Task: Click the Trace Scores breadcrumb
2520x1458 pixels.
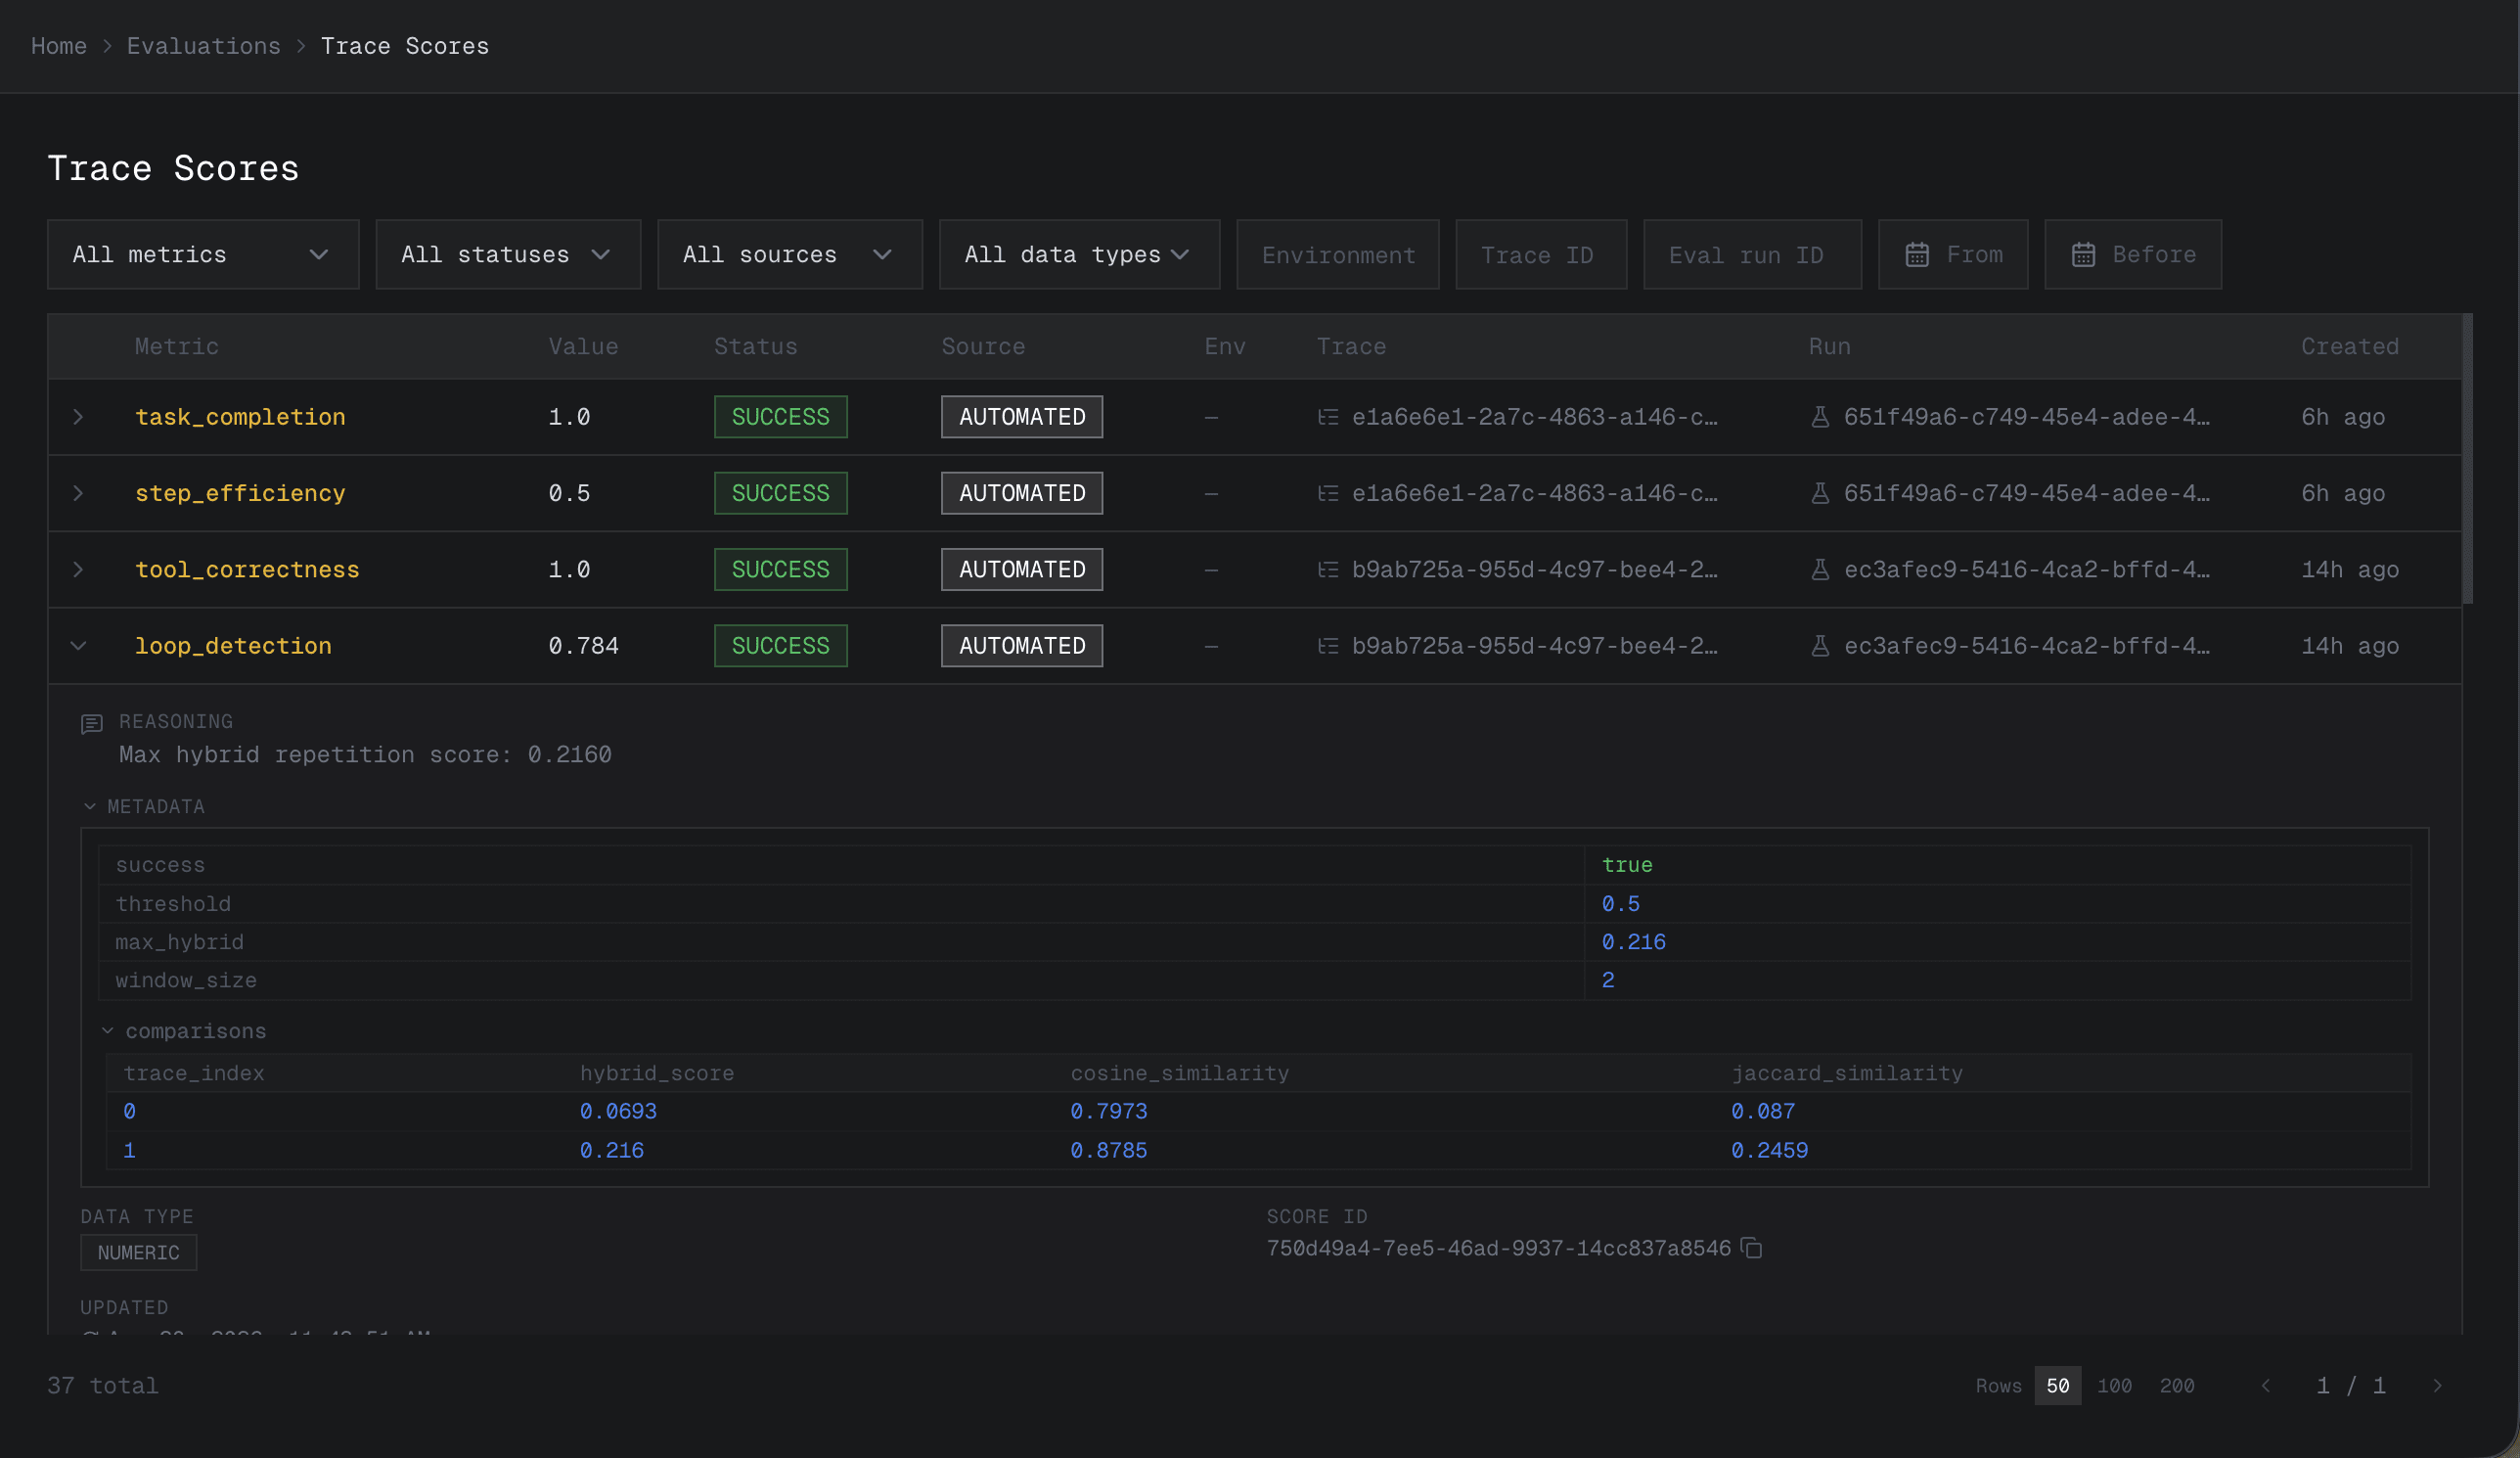Action: pyautogui.click(x=405, y=46)
